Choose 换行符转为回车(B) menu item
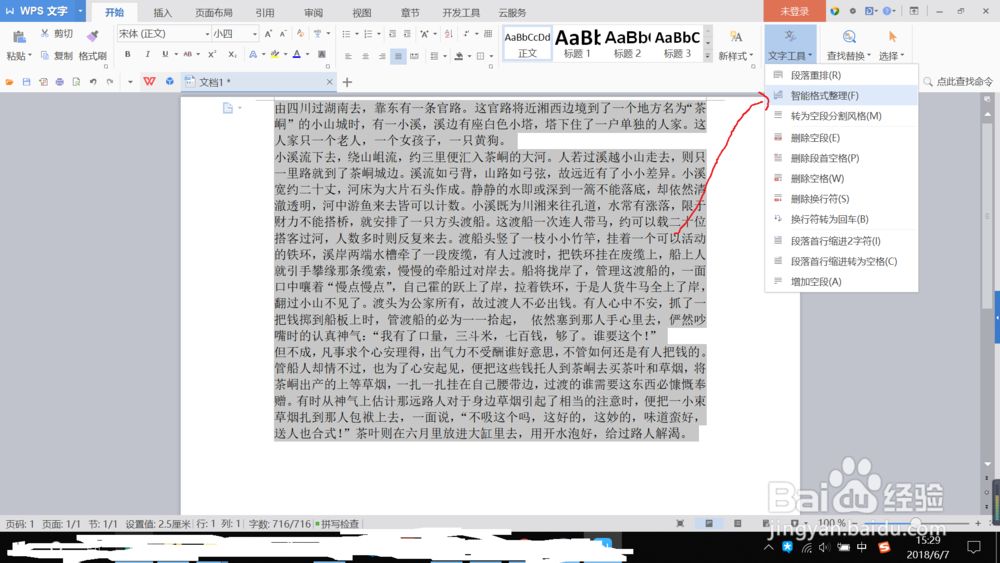The width and height of the screenshot is (1000, 563). point(842,219)
